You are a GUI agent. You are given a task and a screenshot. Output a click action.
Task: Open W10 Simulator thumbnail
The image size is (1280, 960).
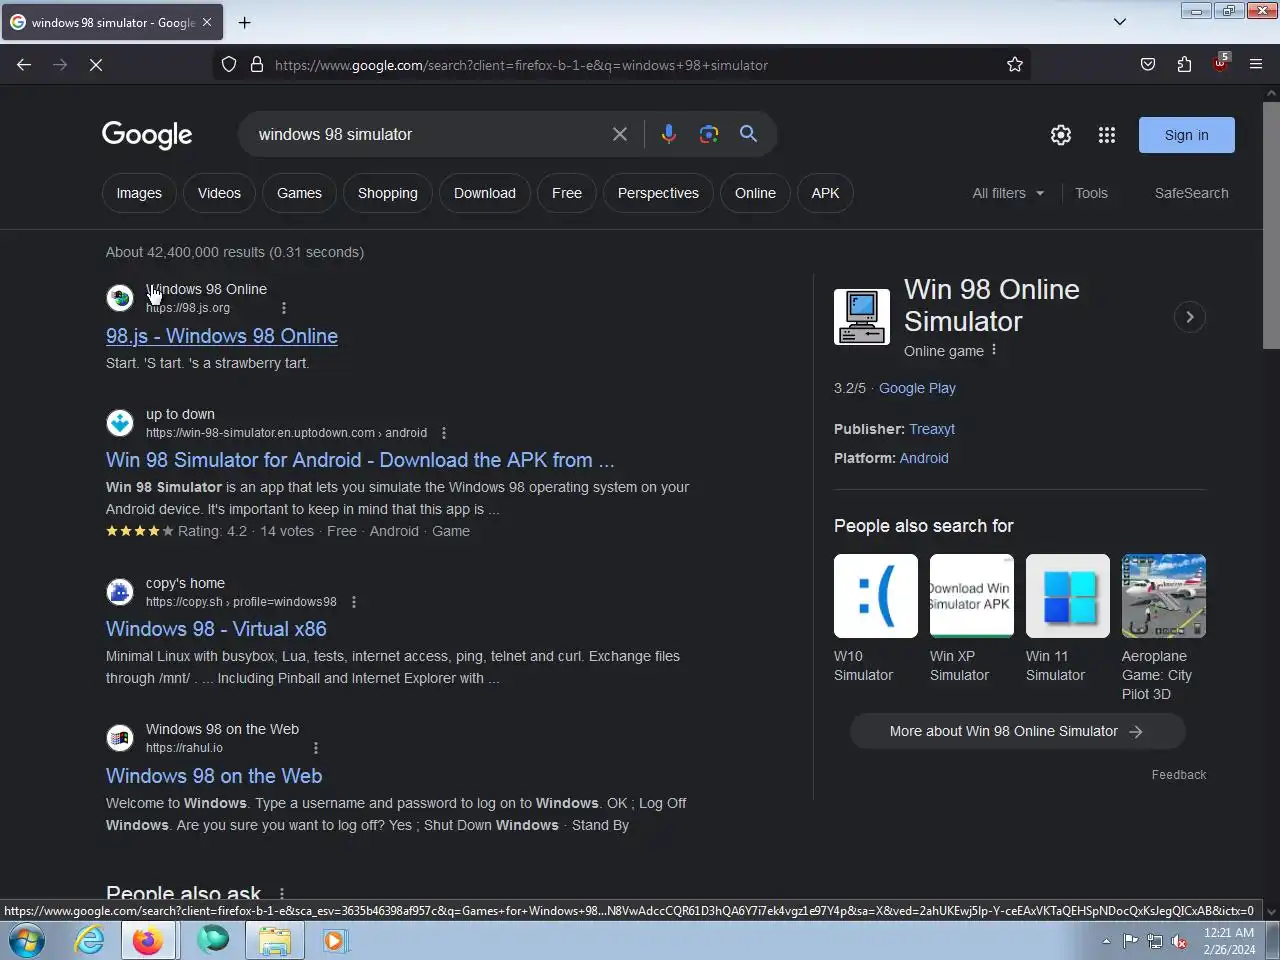pos(876,596)
